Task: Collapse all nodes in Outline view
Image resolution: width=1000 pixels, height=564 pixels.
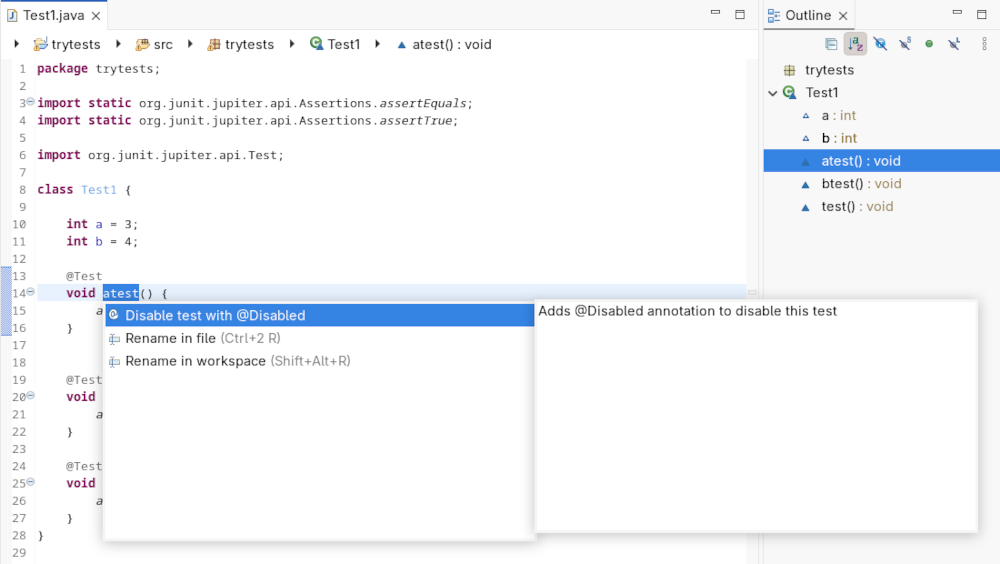Action: click(831, 44)
